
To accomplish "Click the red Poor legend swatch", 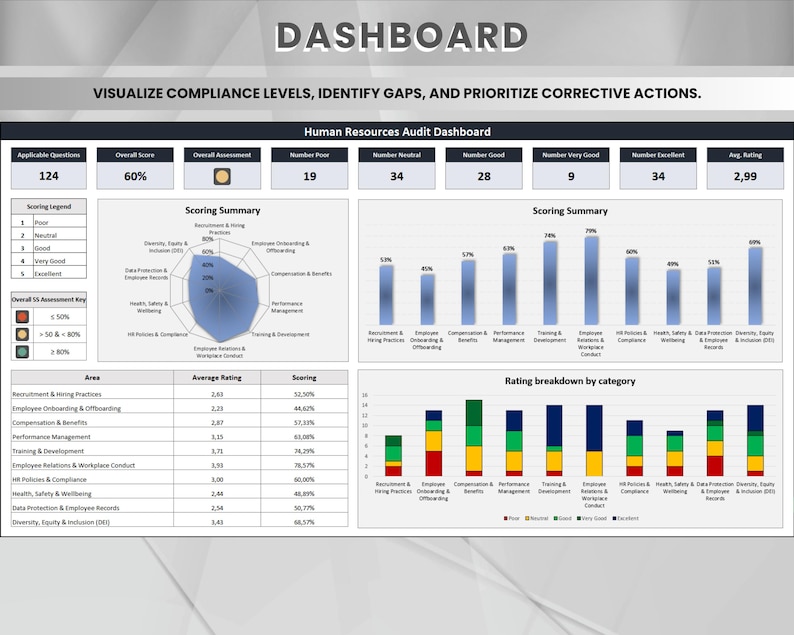I will click(505, 519).
